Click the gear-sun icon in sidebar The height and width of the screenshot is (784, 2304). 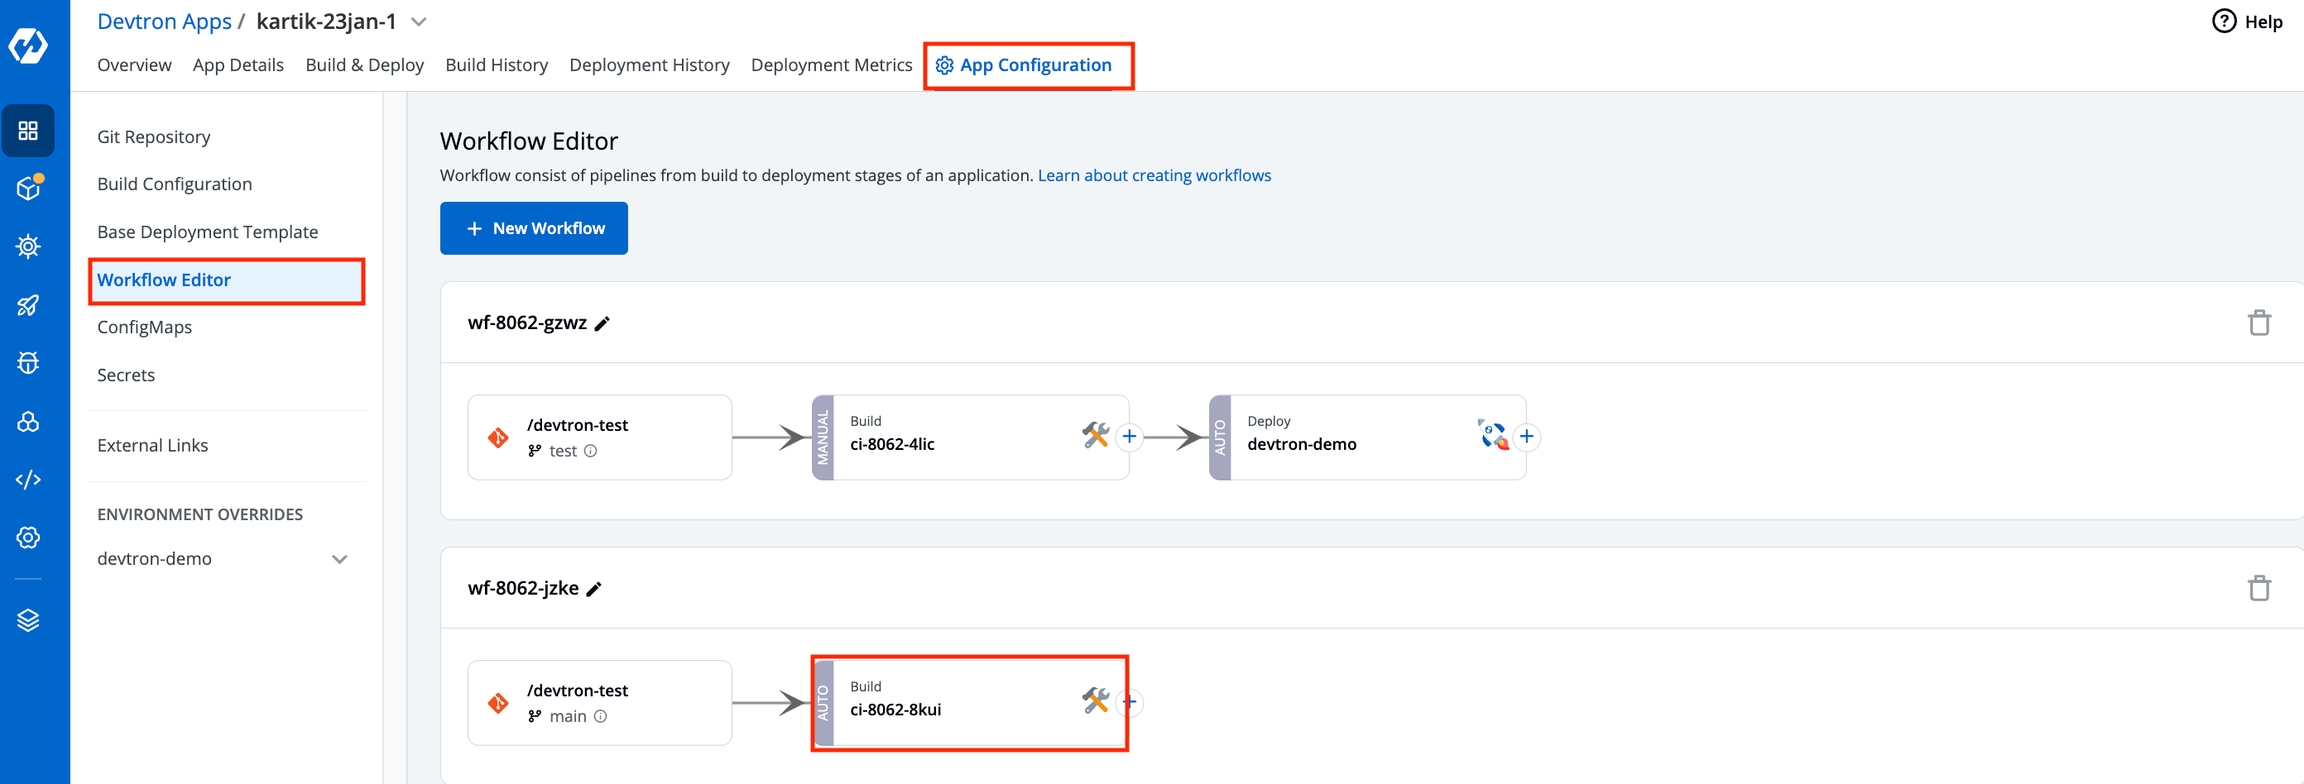pyautogui.click(x=28, y=246)
